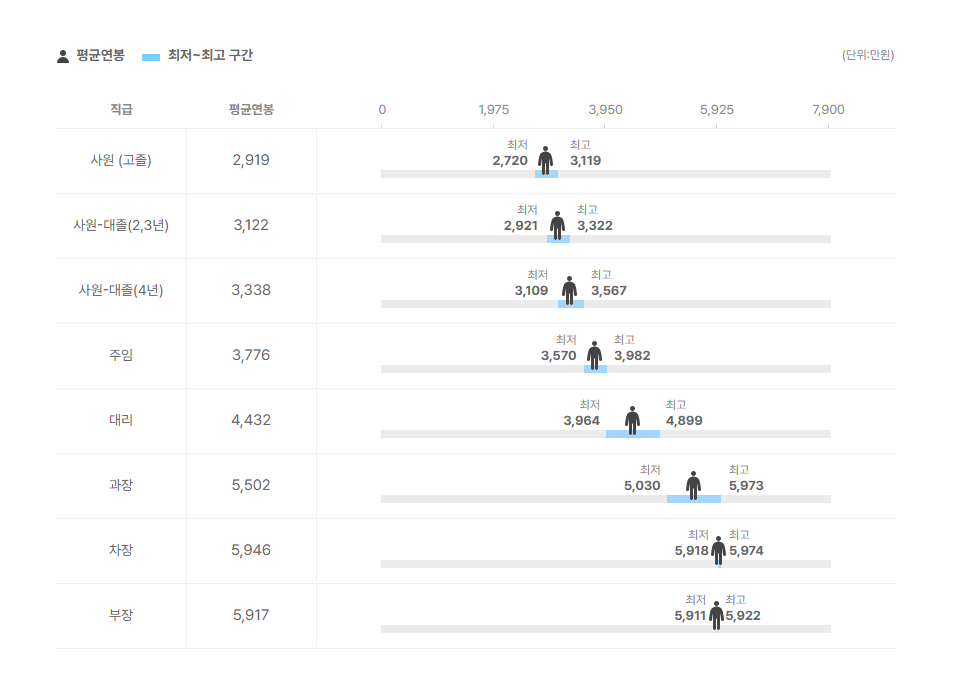Click the person icon in 대리 row
This screenshot has width=953, height=696.
(632, 420)
